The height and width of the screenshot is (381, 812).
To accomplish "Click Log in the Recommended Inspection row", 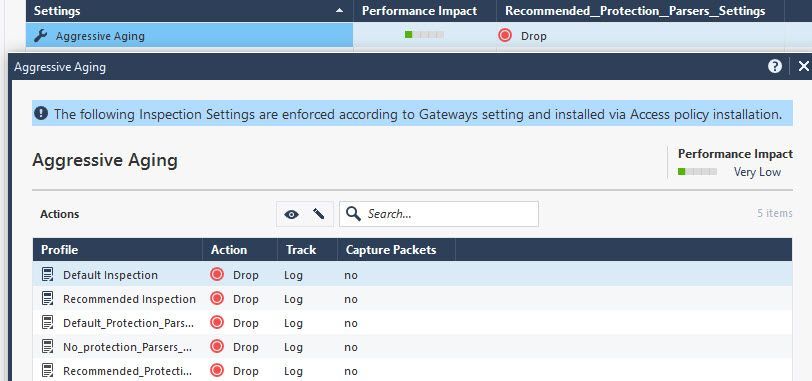I will (x=293, y=299).
